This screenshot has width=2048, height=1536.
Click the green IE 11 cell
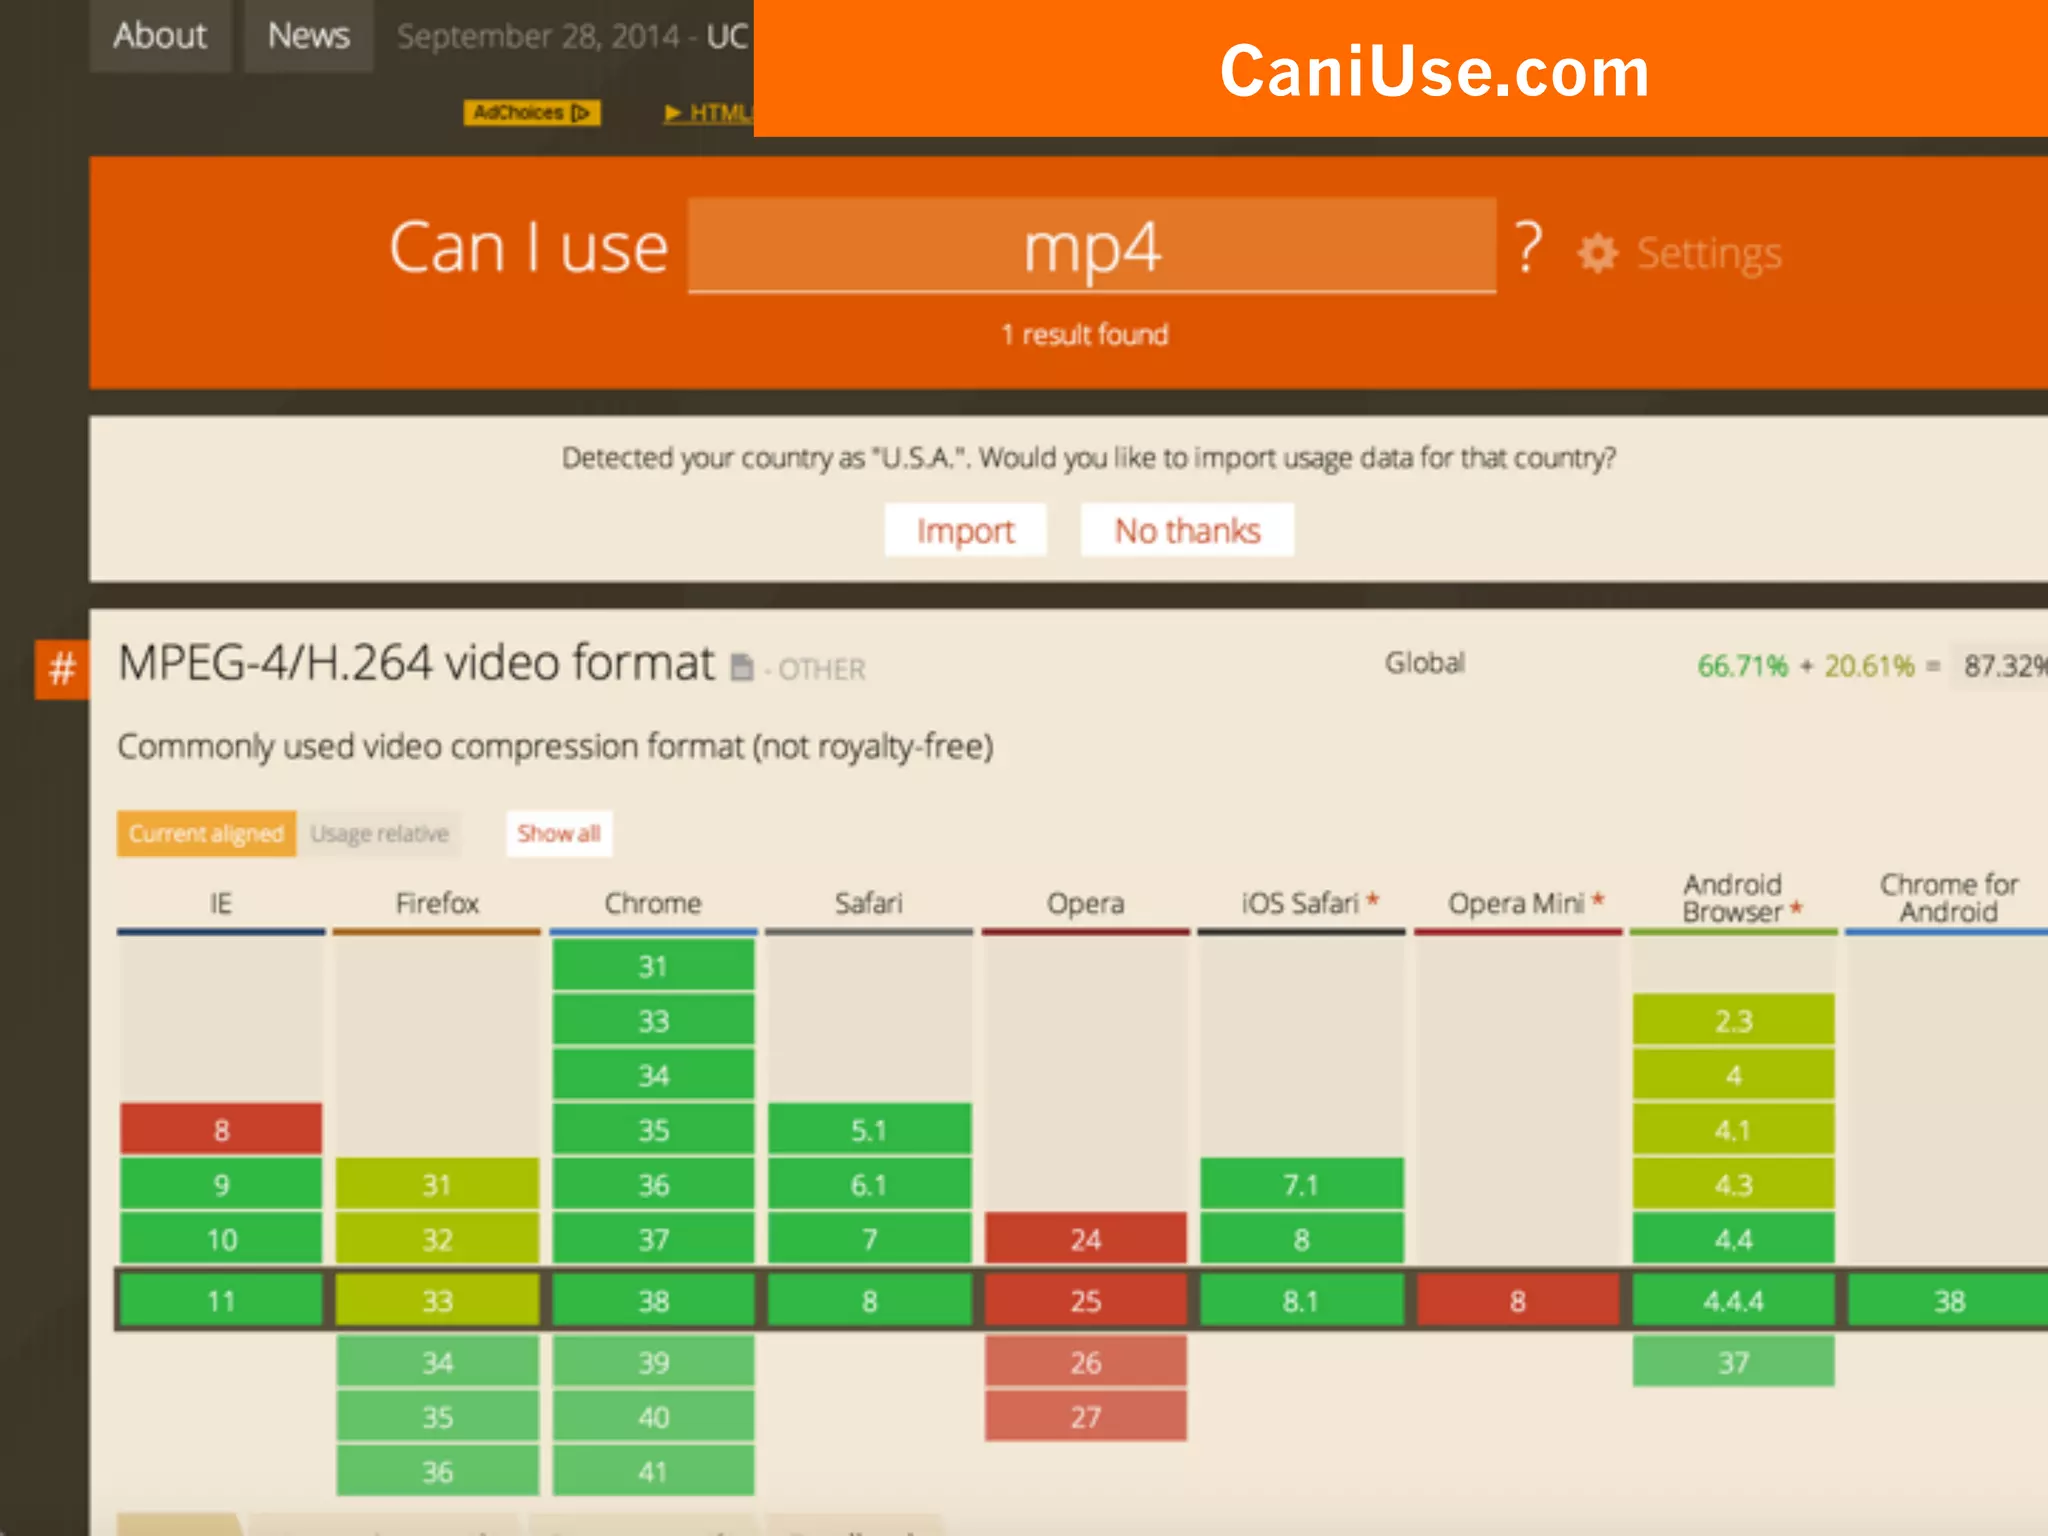(x=221, y=1301)
